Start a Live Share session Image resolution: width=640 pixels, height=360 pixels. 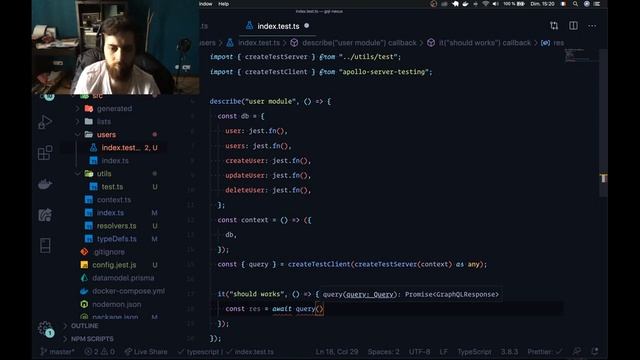(x=146, y=351)
